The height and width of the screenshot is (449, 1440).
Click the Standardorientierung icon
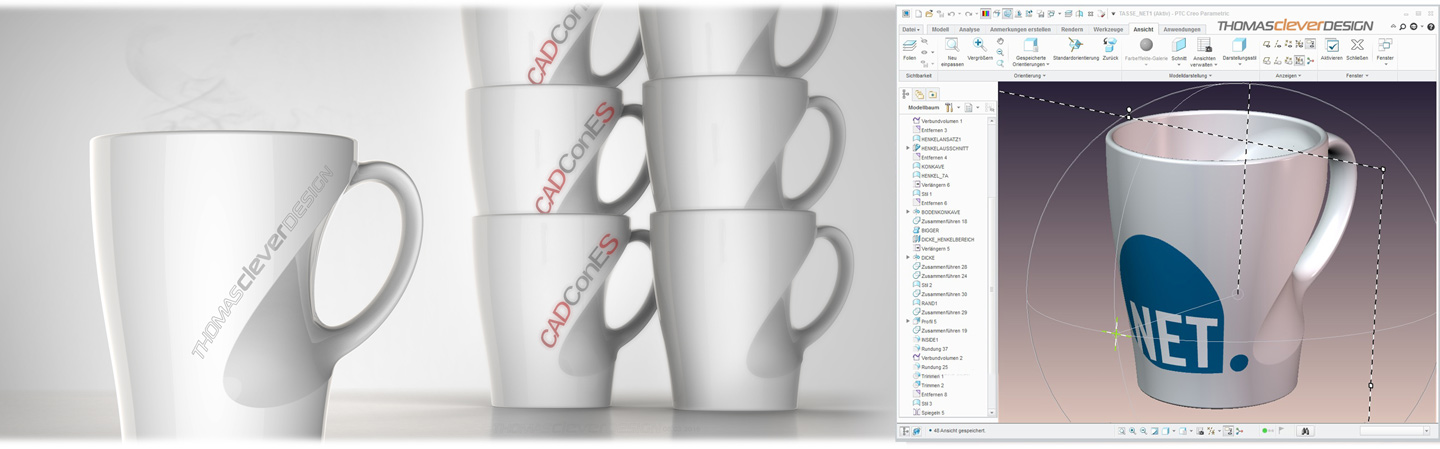click(1075, 45)
